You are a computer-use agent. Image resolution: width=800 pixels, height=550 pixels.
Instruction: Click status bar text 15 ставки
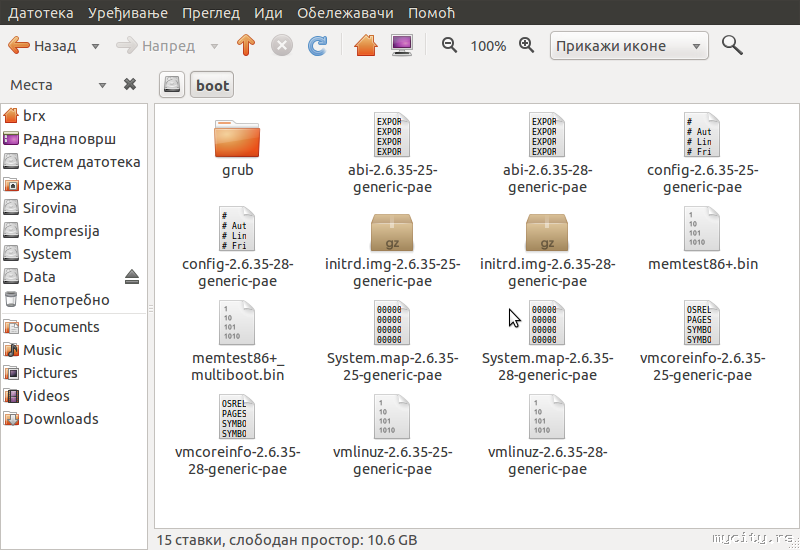click(x=189, y=540)
